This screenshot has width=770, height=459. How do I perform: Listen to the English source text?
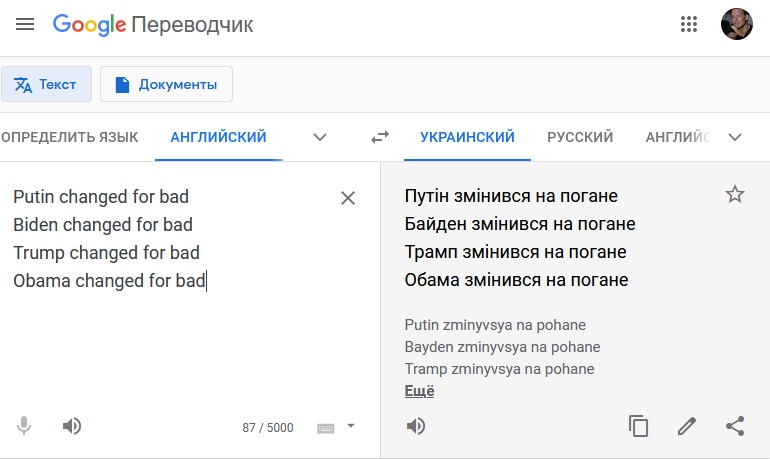coord(72,426)
